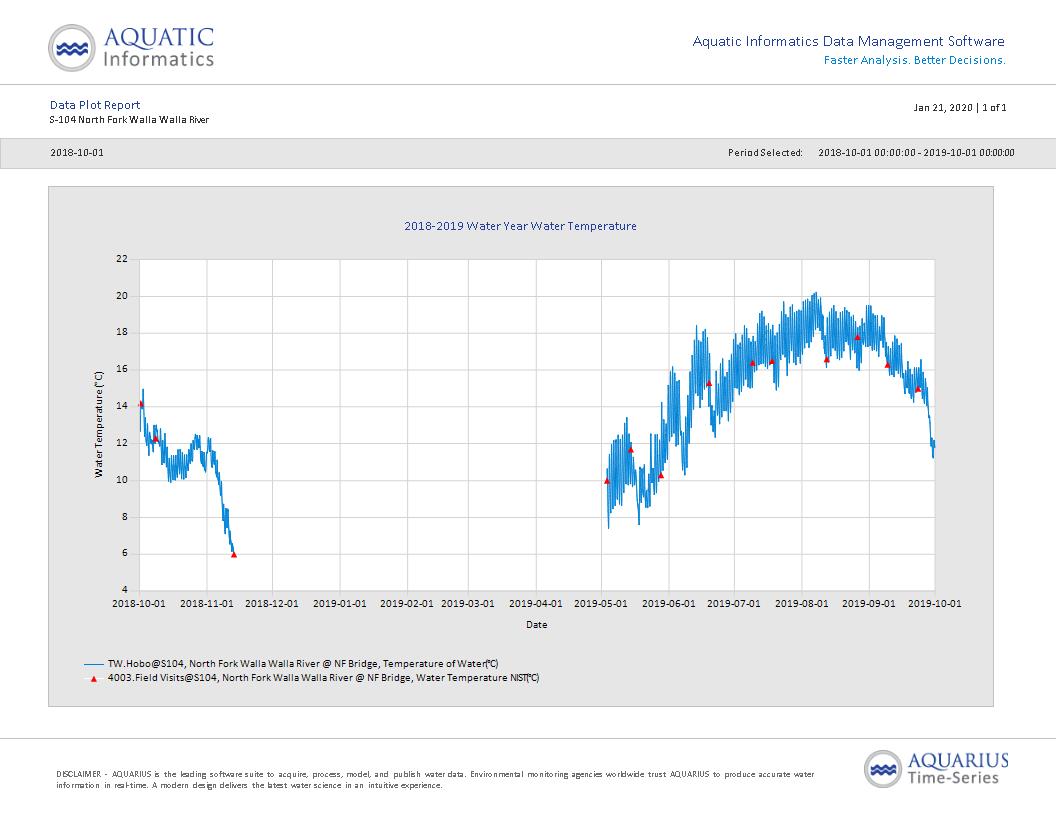Click x-axis tick label '2019-09-01'

[869, 603]
